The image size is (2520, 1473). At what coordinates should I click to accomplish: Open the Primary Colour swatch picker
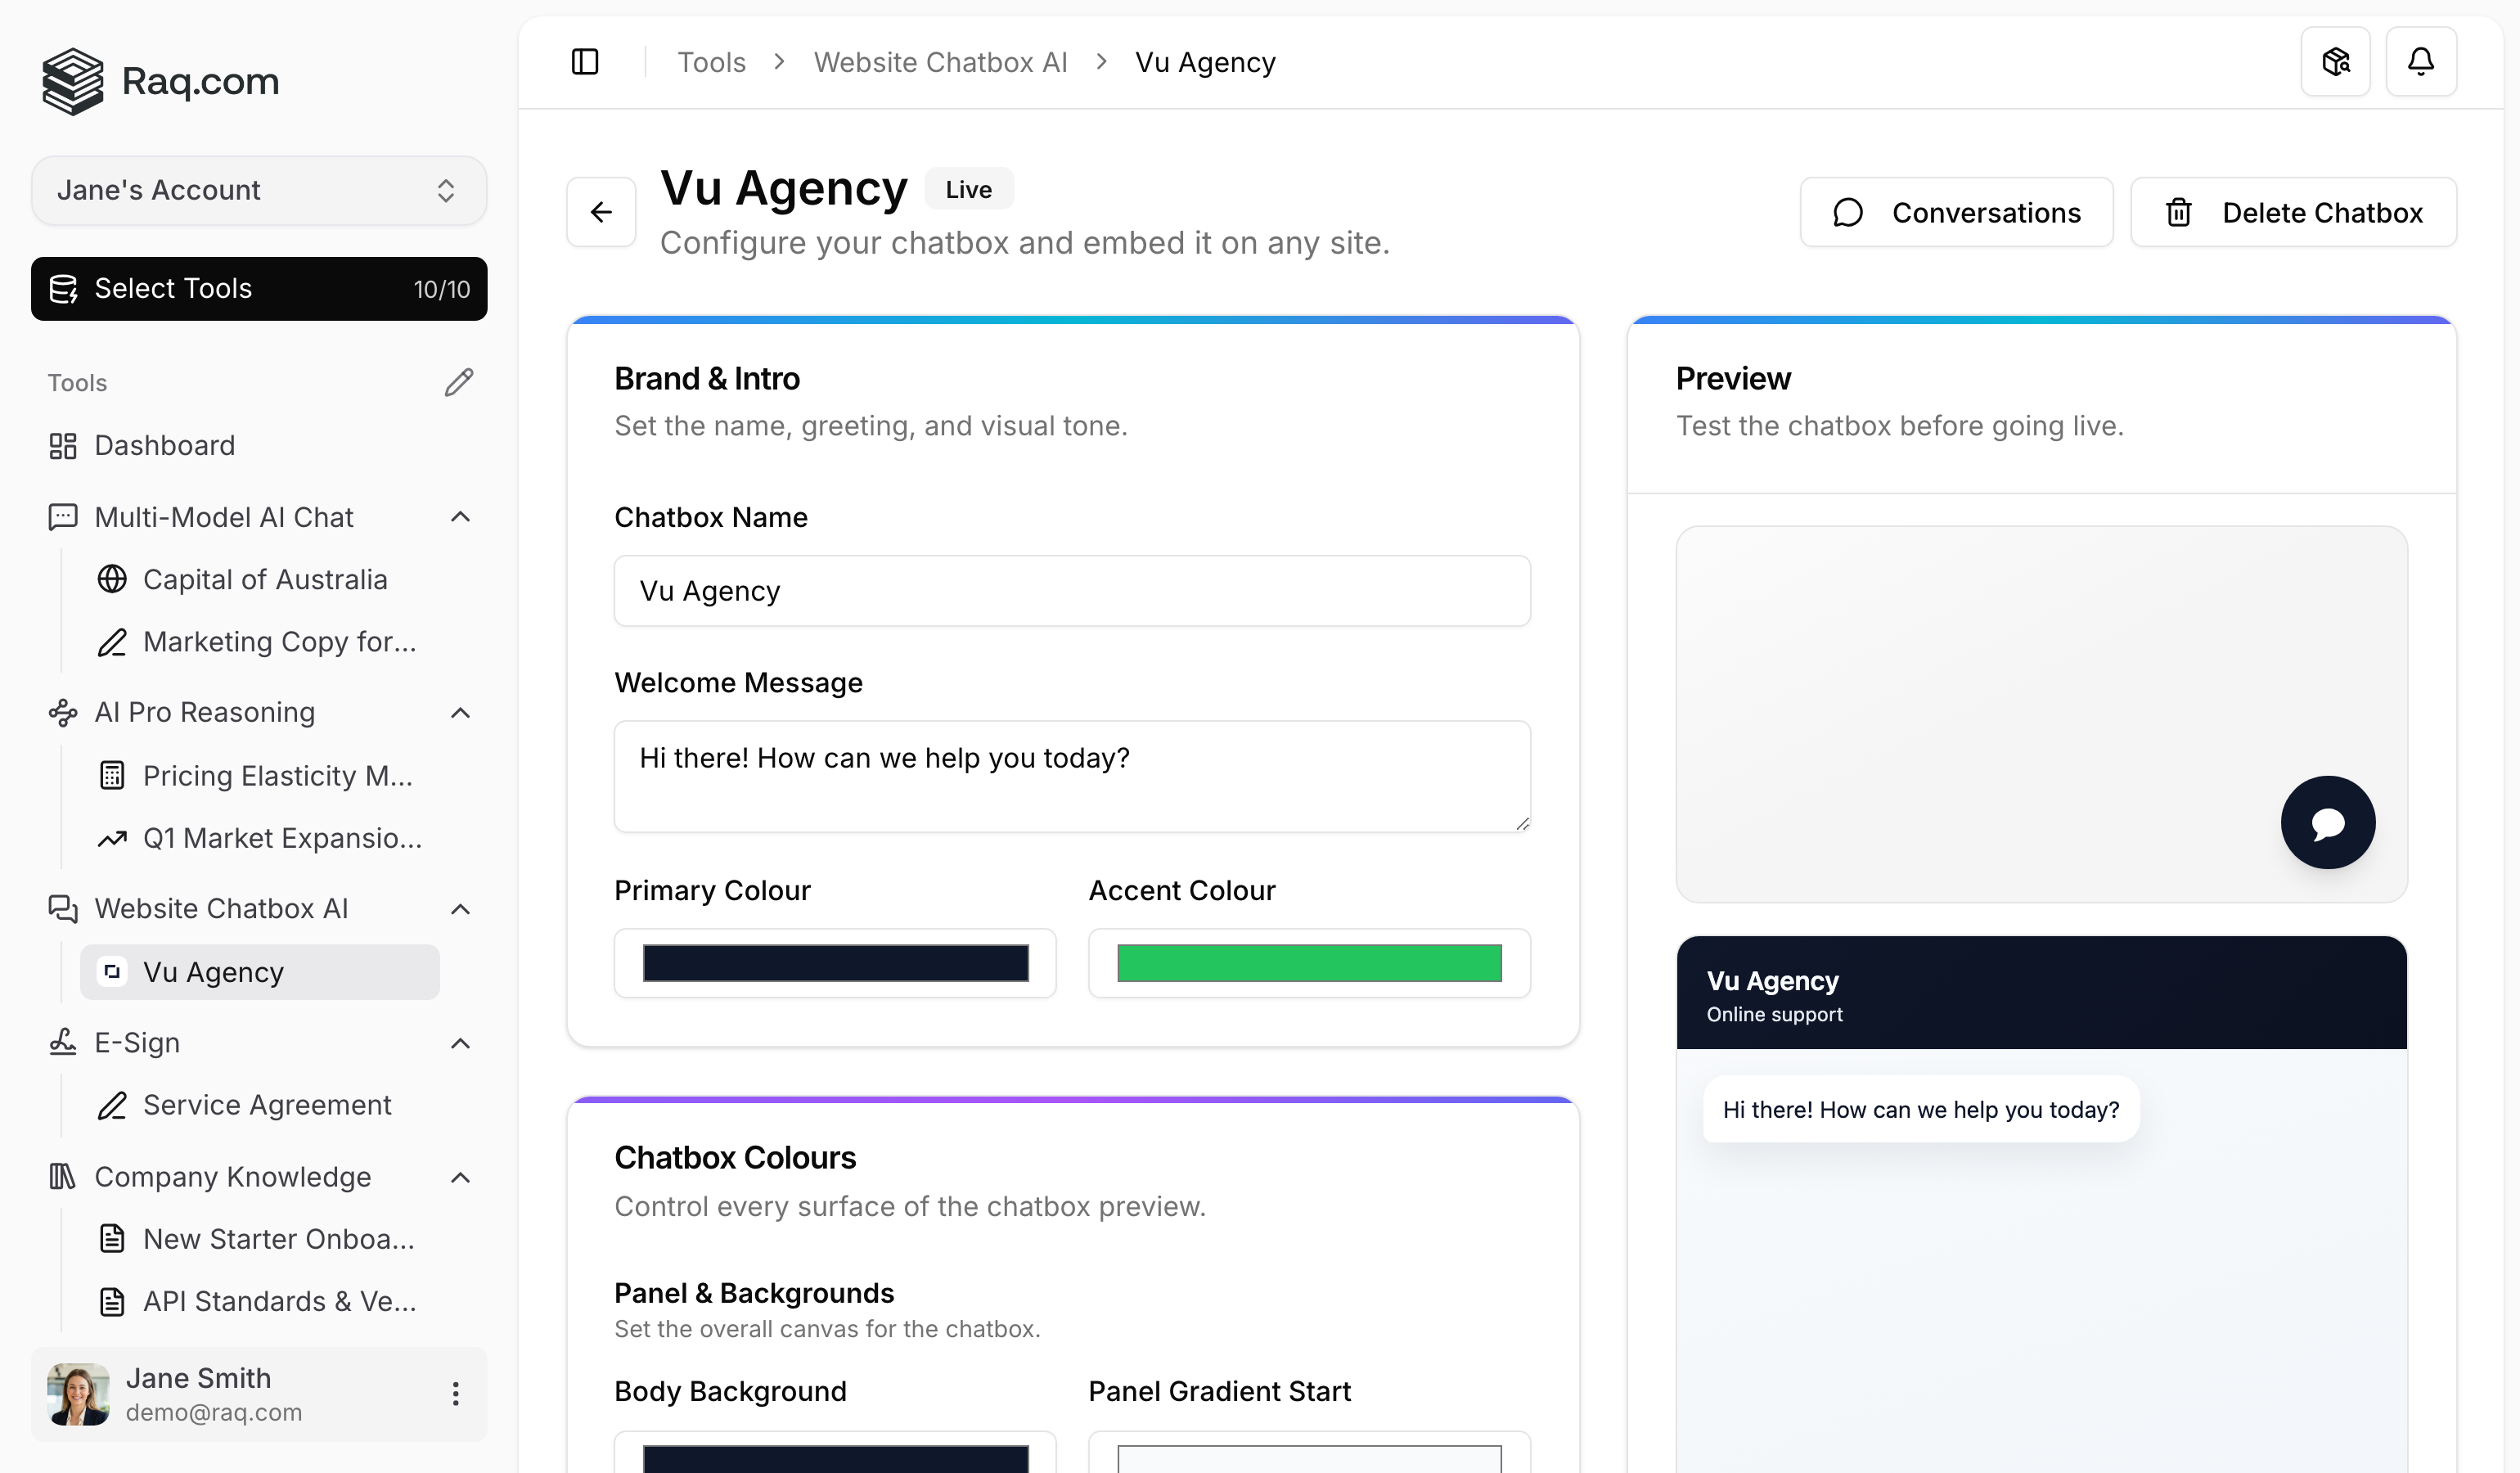pos(835,962)
